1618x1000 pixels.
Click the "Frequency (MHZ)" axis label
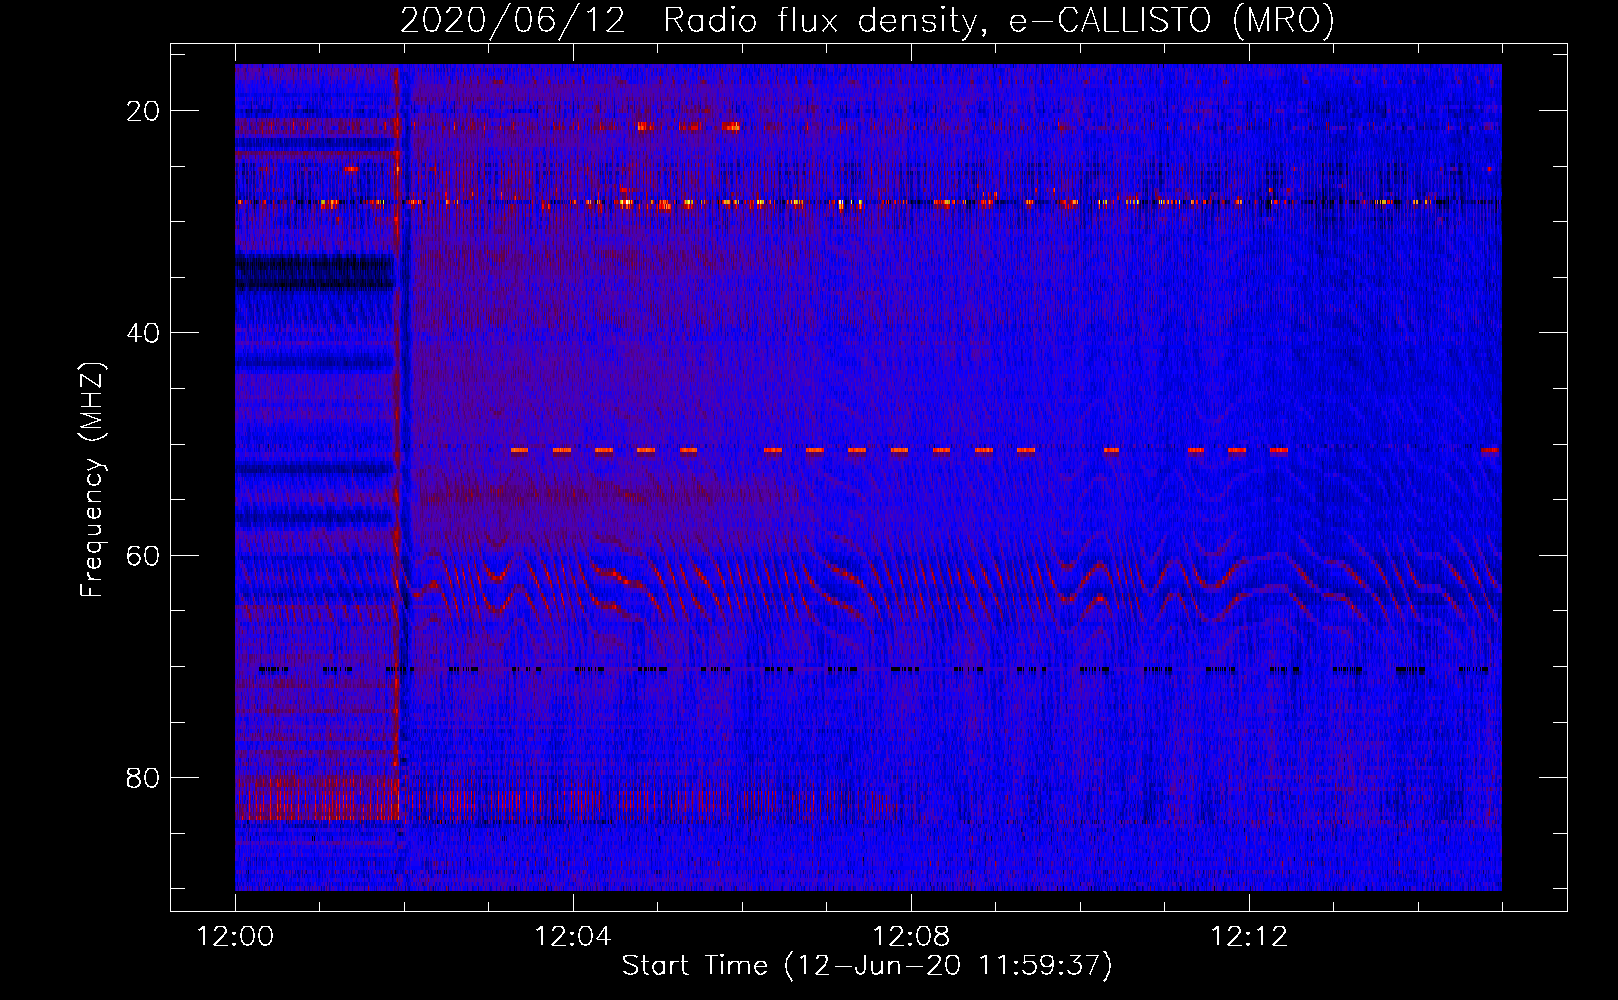click(92, 479)
